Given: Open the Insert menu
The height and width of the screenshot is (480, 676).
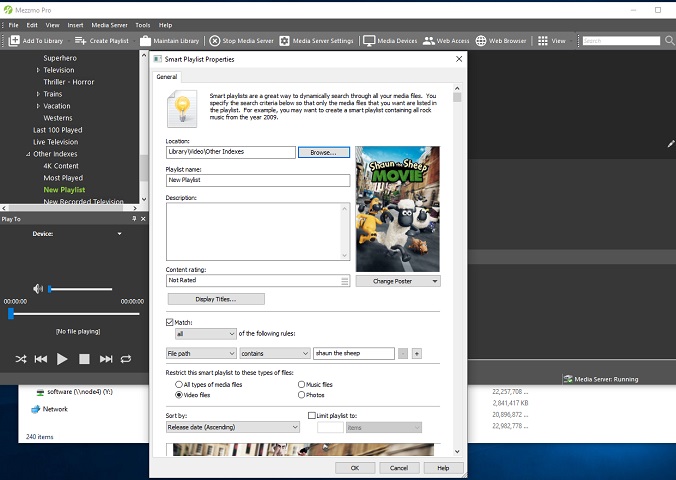Looking at the screenshot, I should coord(75,25).
